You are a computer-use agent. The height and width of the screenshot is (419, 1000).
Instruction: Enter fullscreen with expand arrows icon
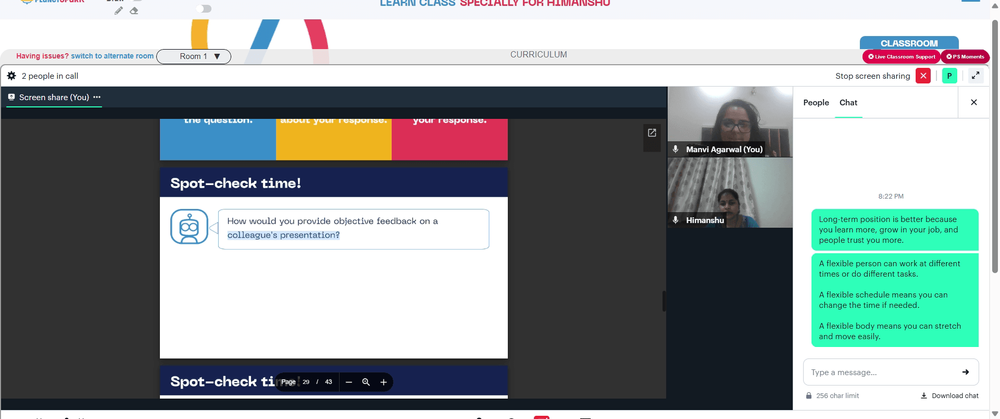click(976, 76)
